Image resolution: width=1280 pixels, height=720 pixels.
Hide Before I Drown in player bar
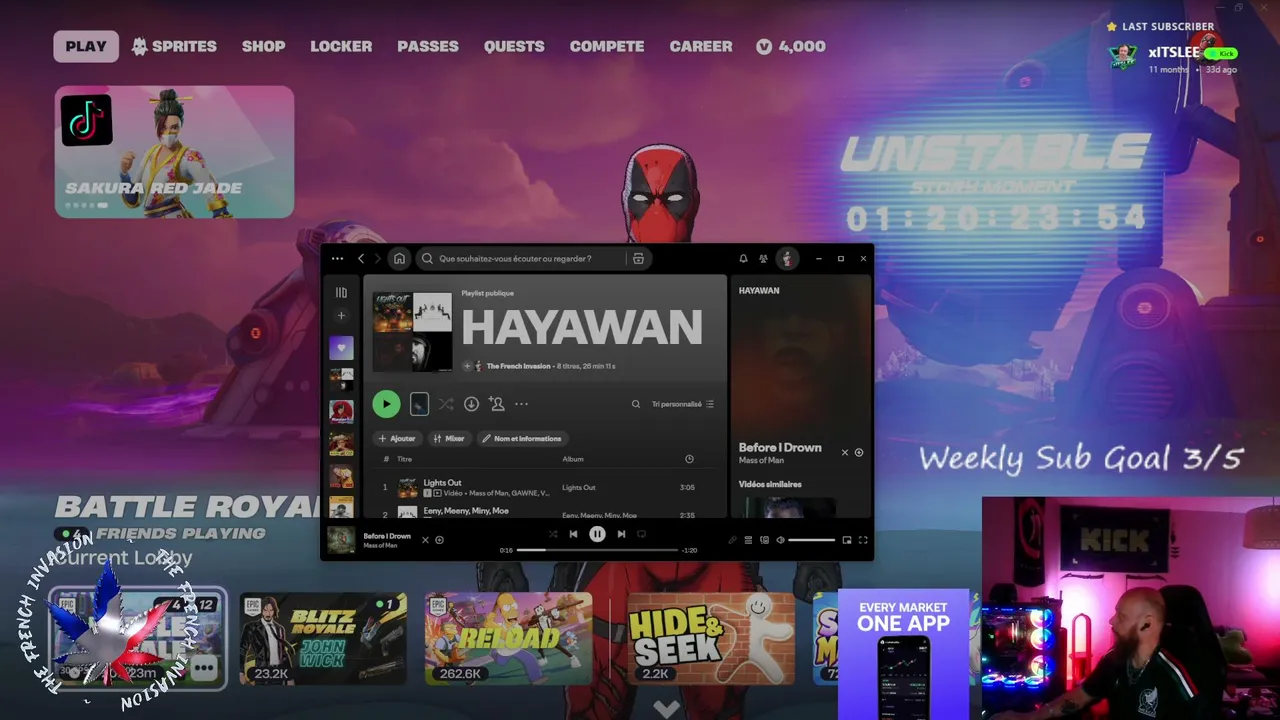(x=425, y=540)
